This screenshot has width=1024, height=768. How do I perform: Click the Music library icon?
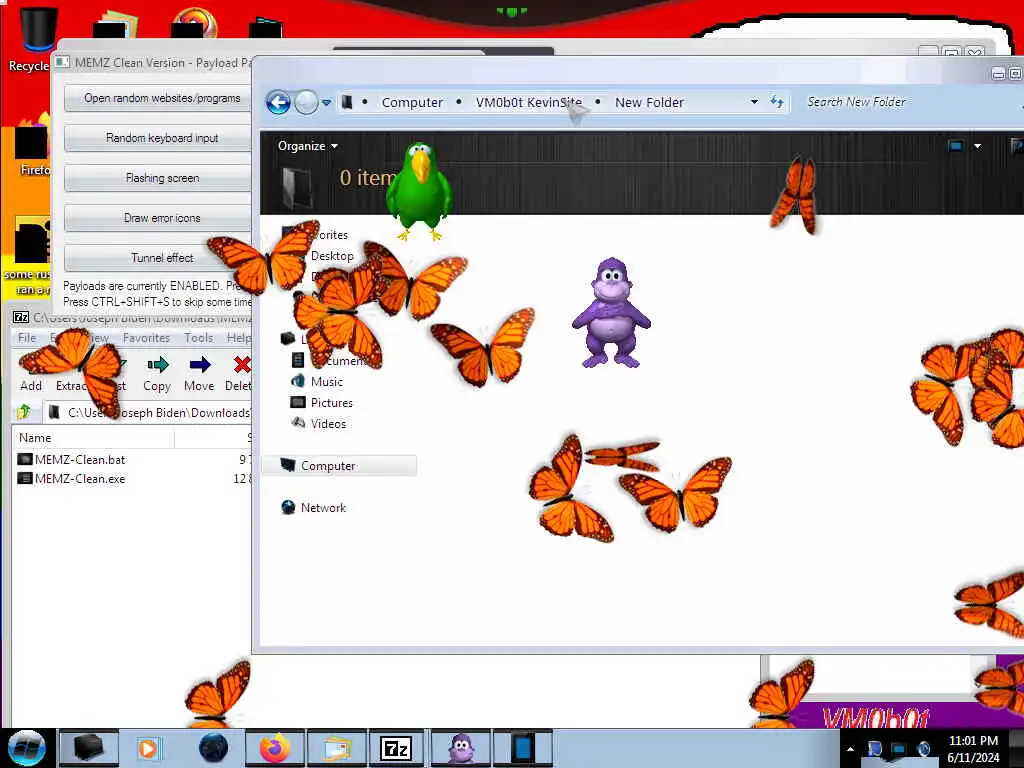click(x=298, y=381)
